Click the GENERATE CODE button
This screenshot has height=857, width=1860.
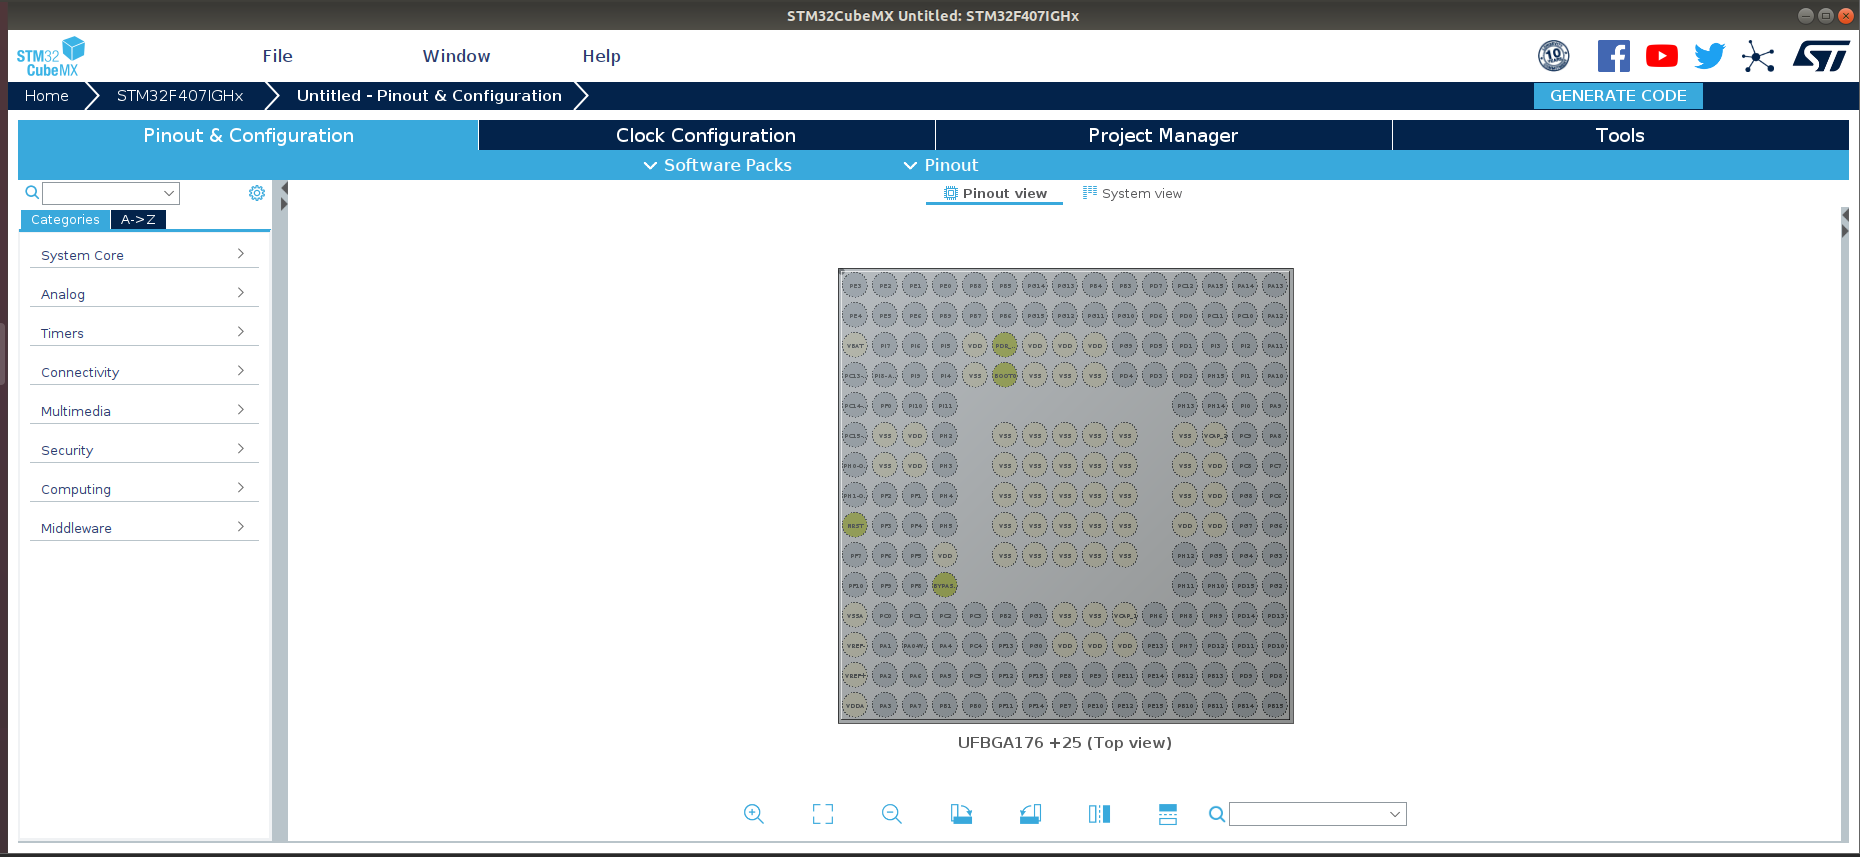tap(1618, 96)
